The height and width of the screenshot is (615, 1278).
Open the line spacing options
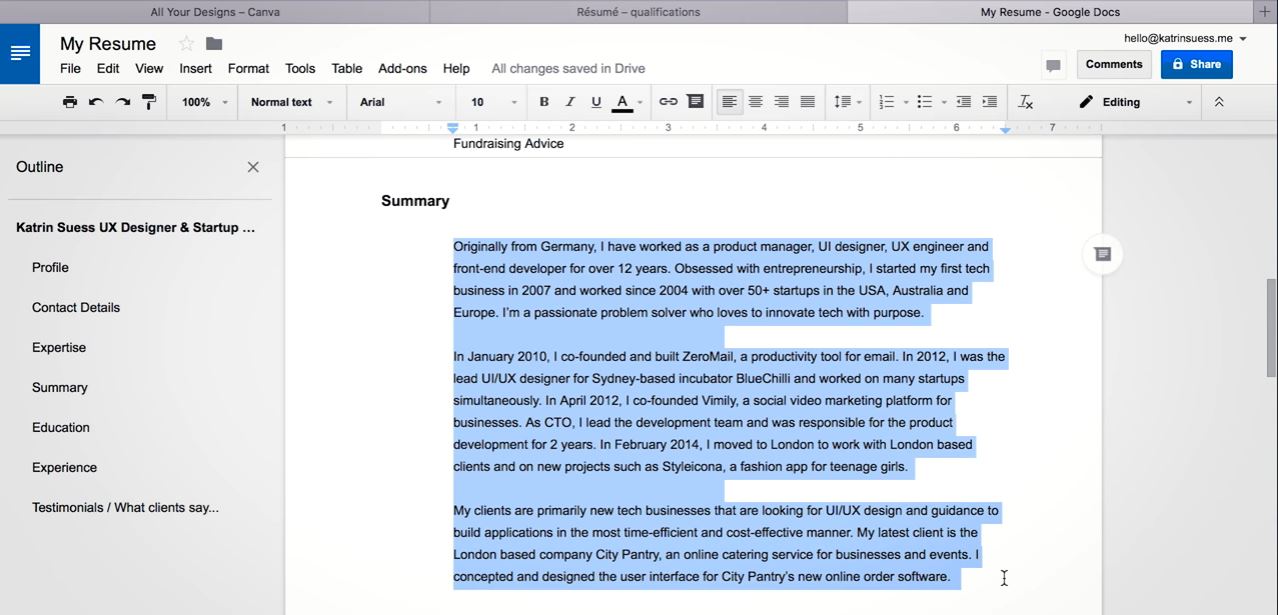click(848, 102)
